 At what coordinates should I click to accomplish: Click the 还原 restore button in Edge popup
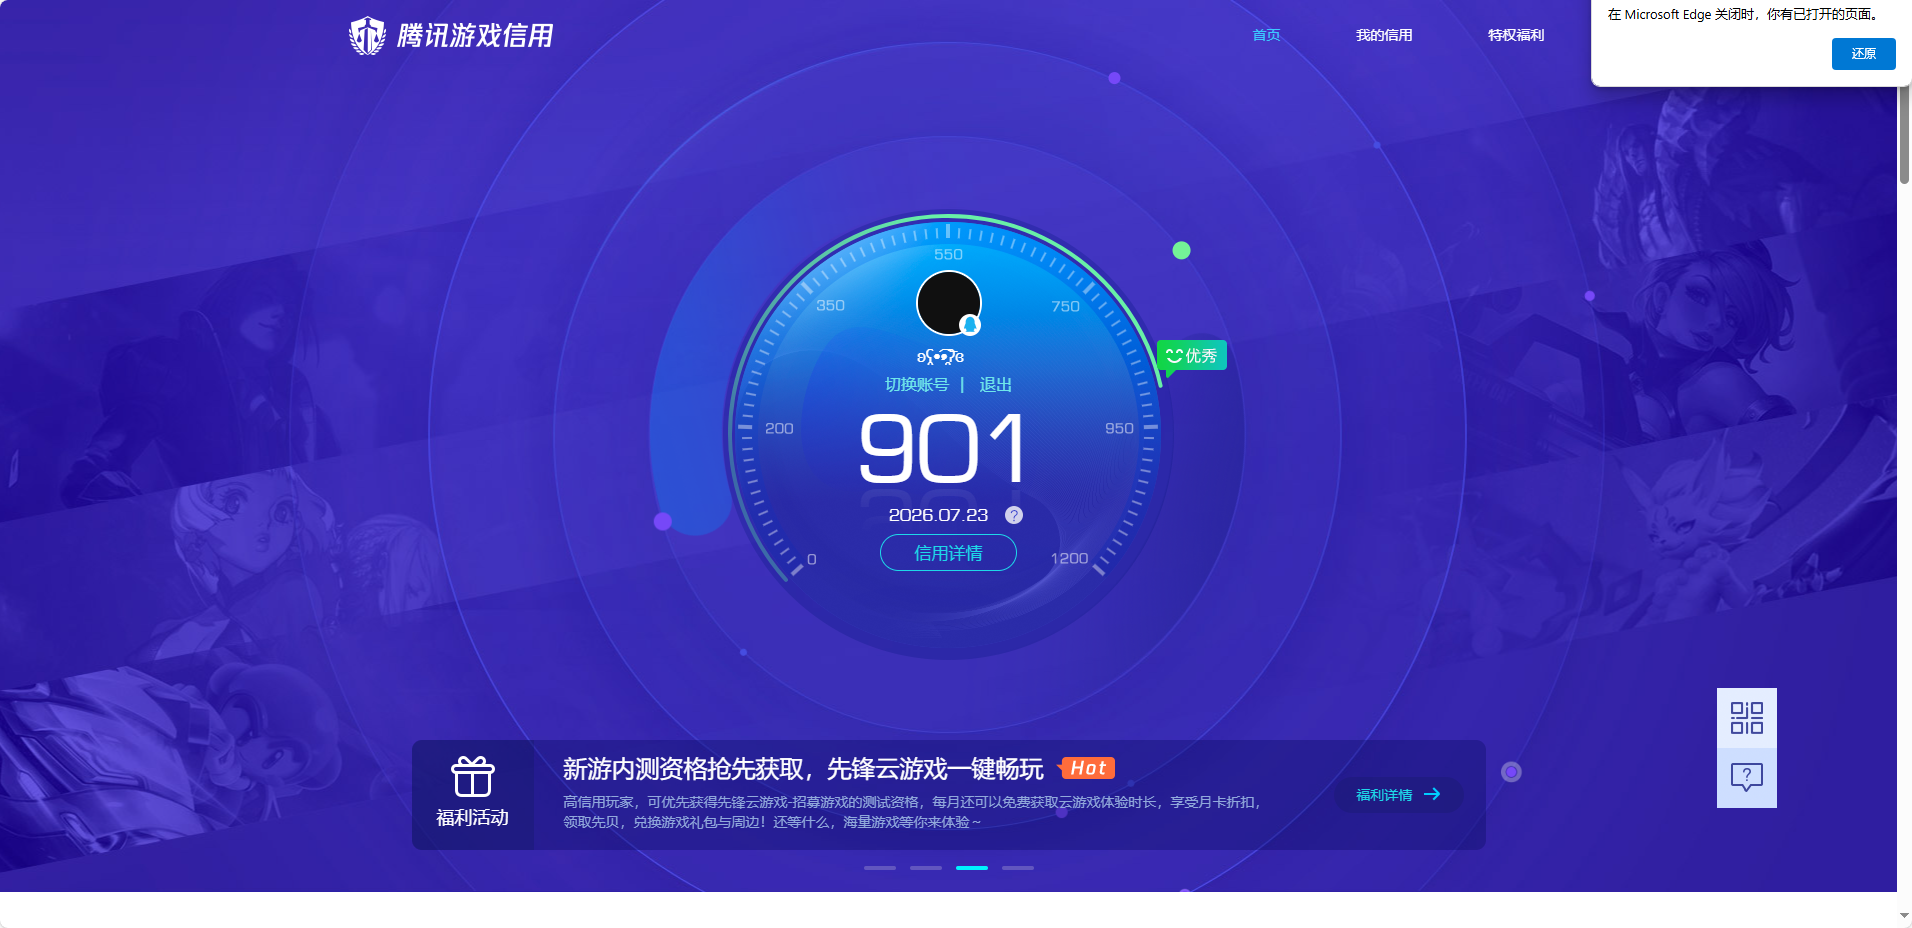(x=1863, y=54)
